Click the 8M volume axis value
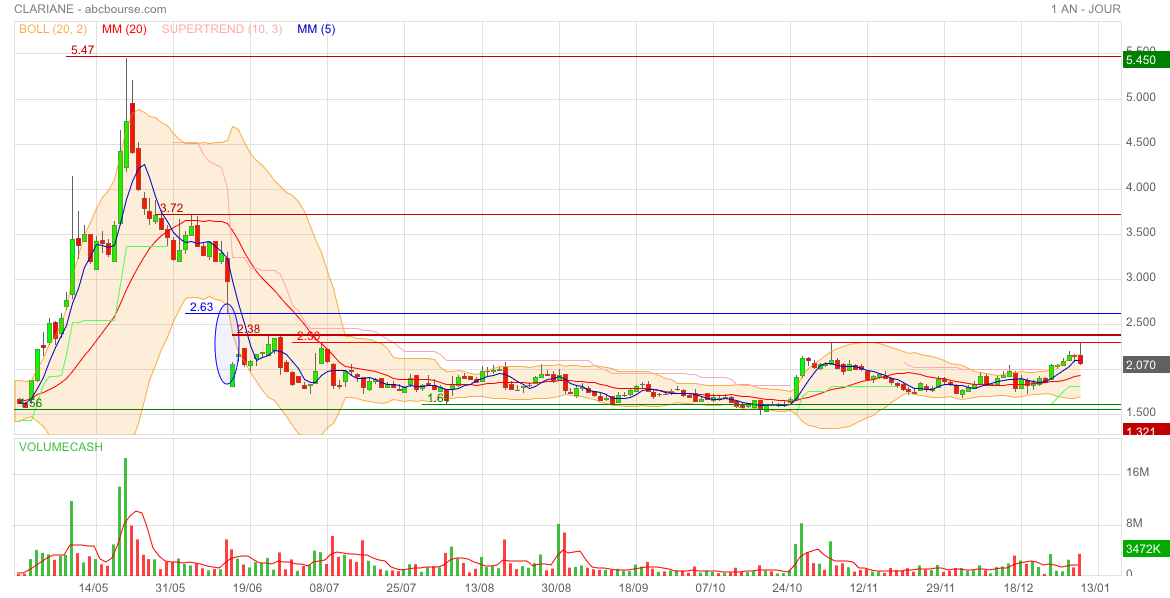1170x598 pixels. 1134,523
